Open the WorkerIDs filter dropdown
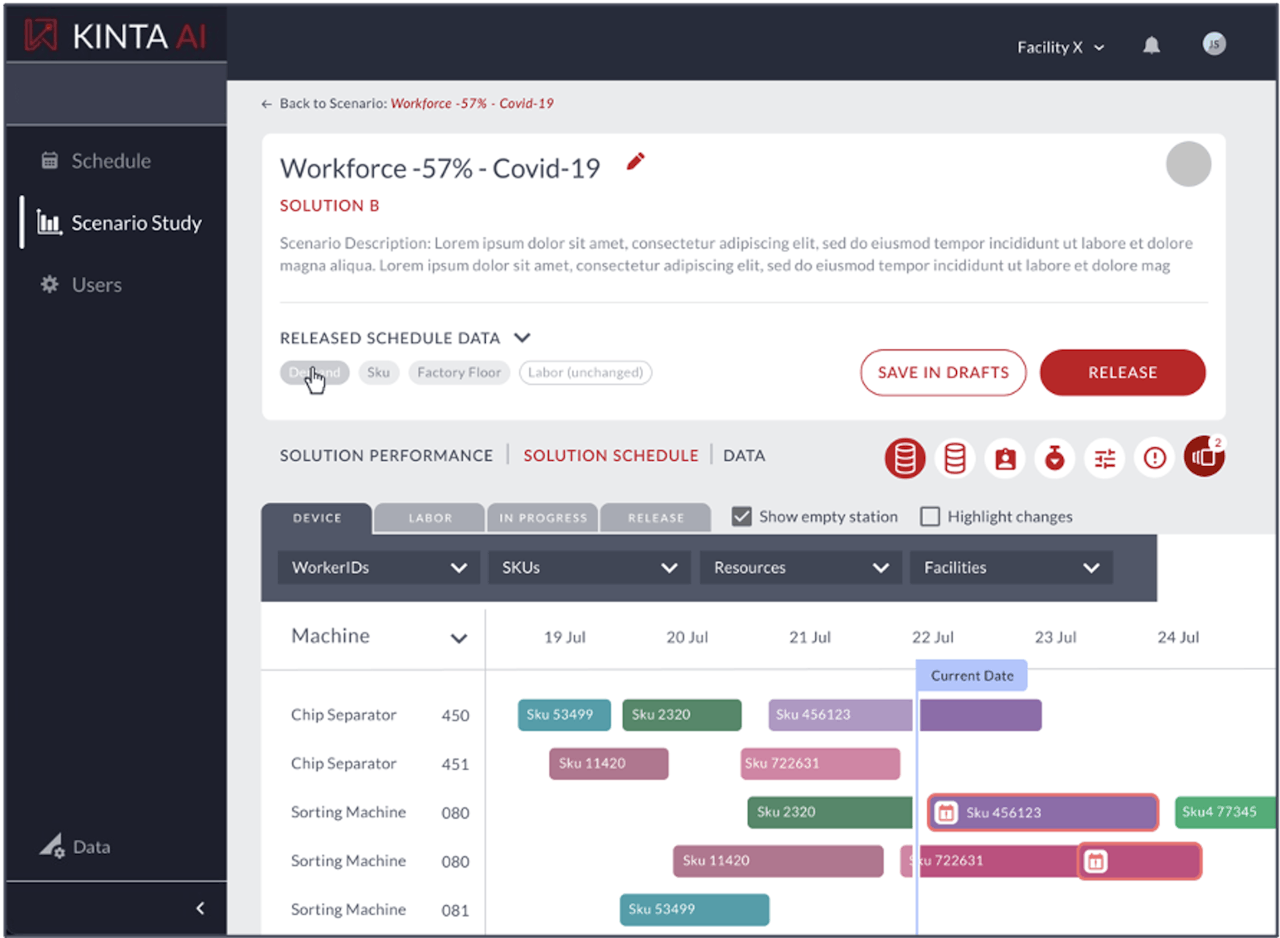Viewport: 1280px width, 938px height. [379, 568]
